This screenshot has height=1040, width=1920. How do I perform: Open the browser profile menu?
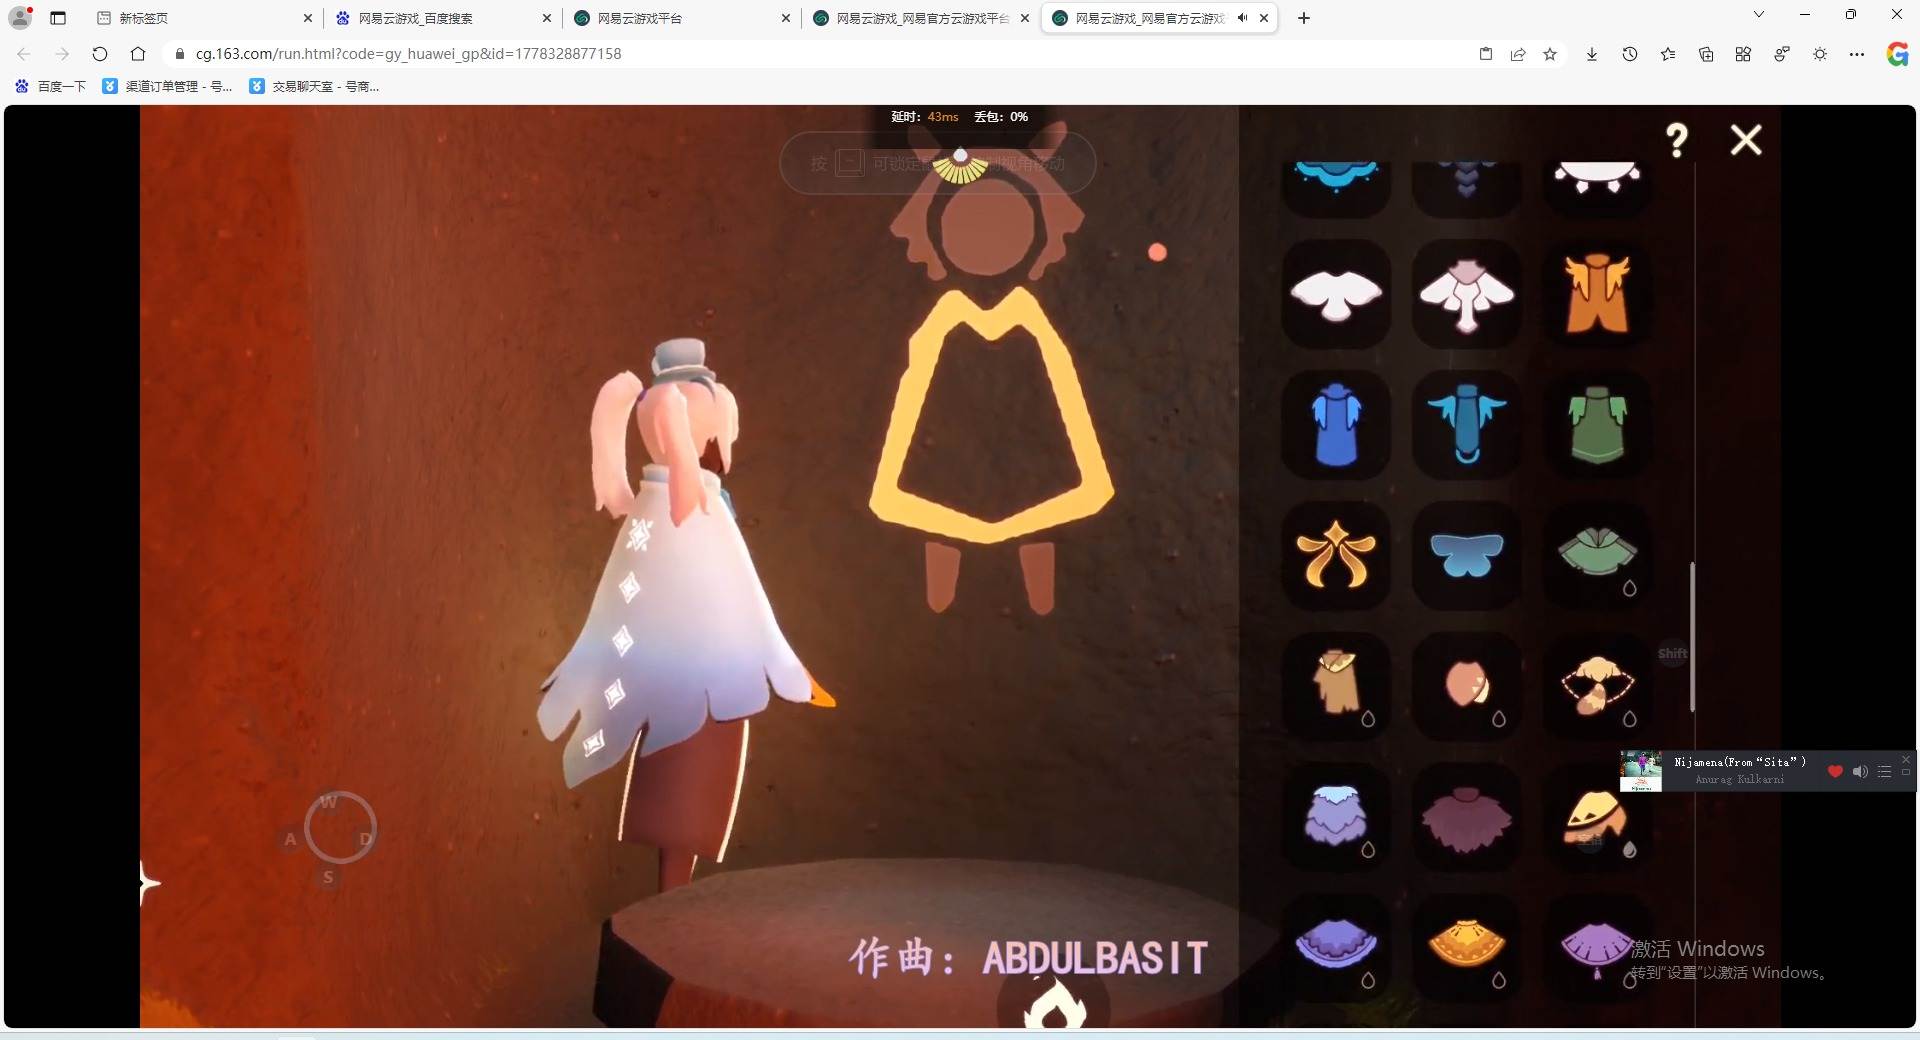click(x=20, y=17)
